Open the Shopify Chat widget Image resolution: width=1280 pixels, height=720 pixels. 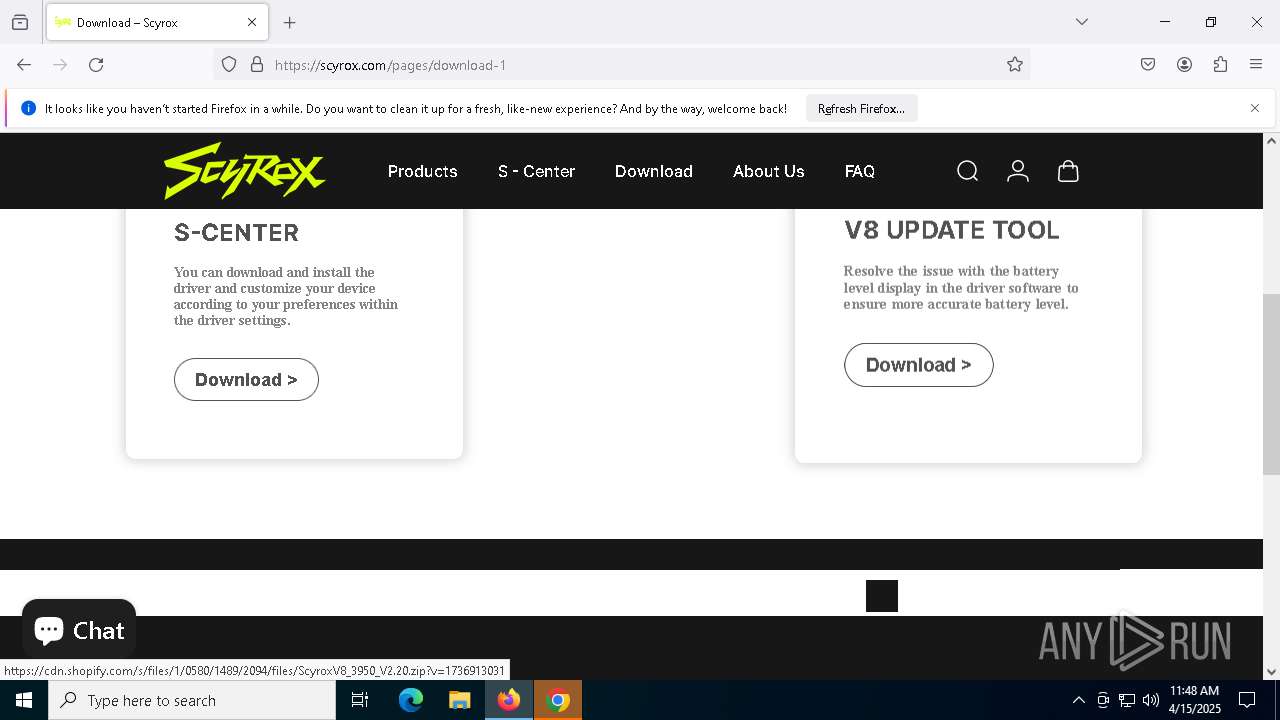pyautogui.click(x=79, y=630)
